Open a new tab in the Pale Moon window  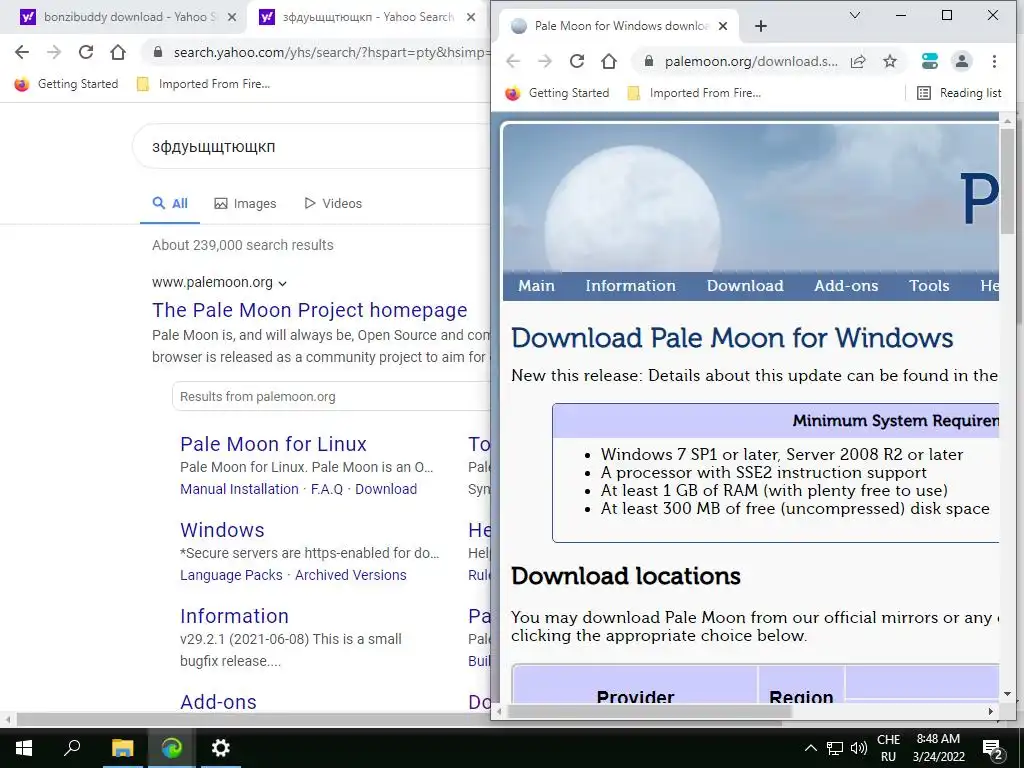point(761,26)
